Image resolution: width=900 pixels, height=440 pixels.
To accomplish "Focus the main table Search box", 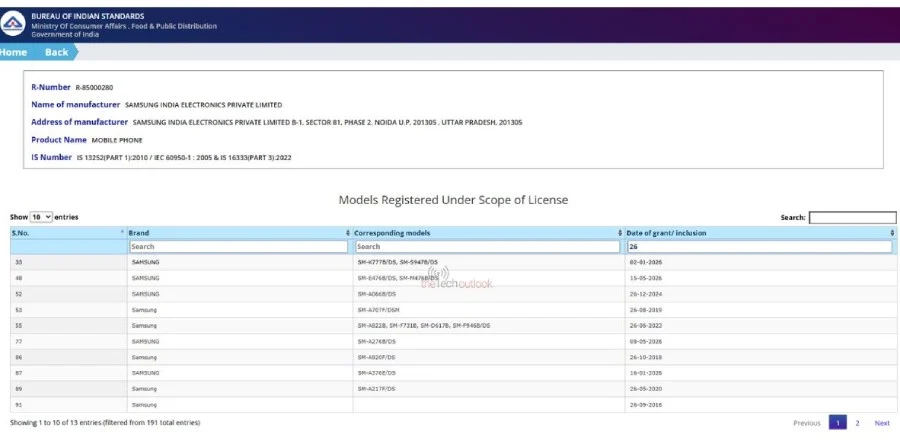I will (852, 217).
